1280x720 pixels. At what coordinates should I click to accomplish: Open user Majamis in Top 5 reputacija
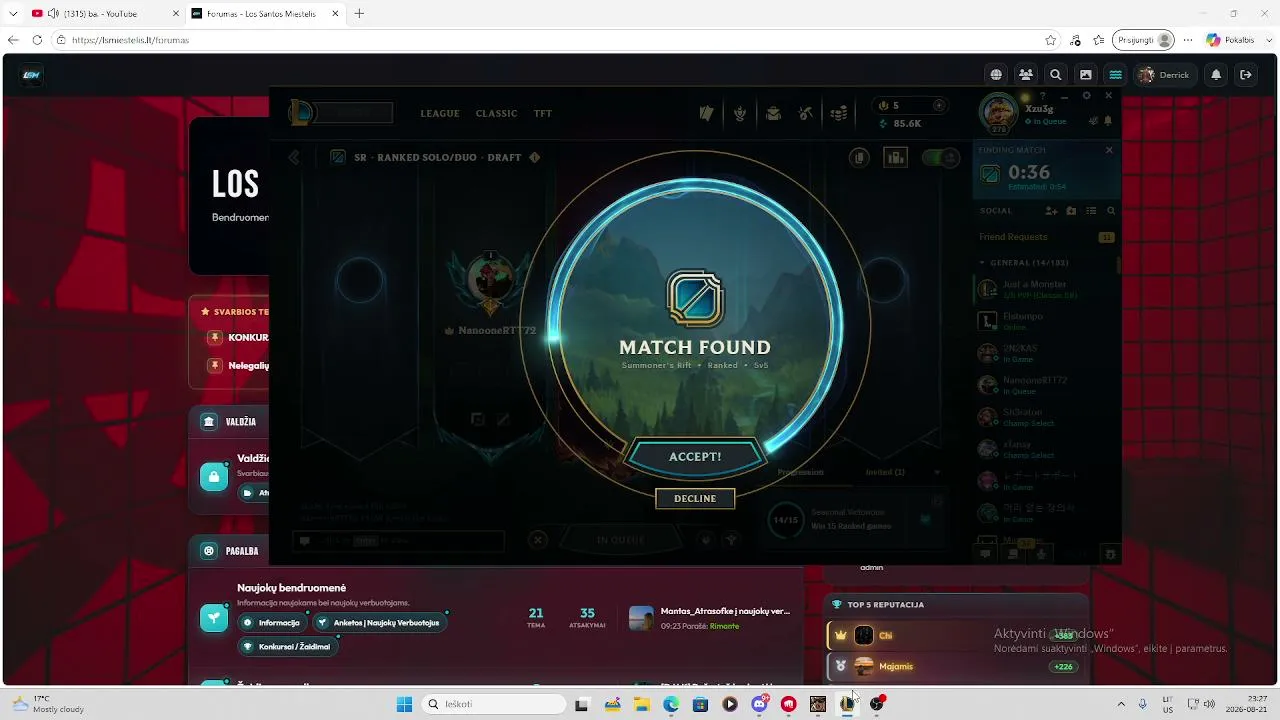click(896, 667)
